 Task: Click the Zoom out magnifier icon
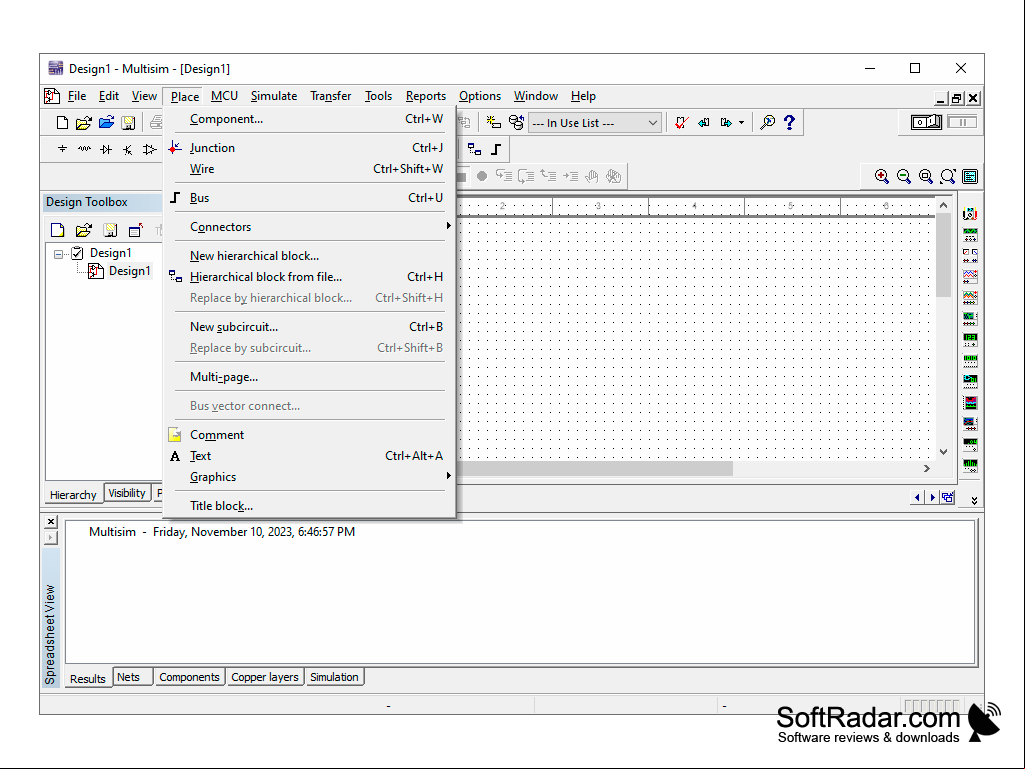click(904, 176)
